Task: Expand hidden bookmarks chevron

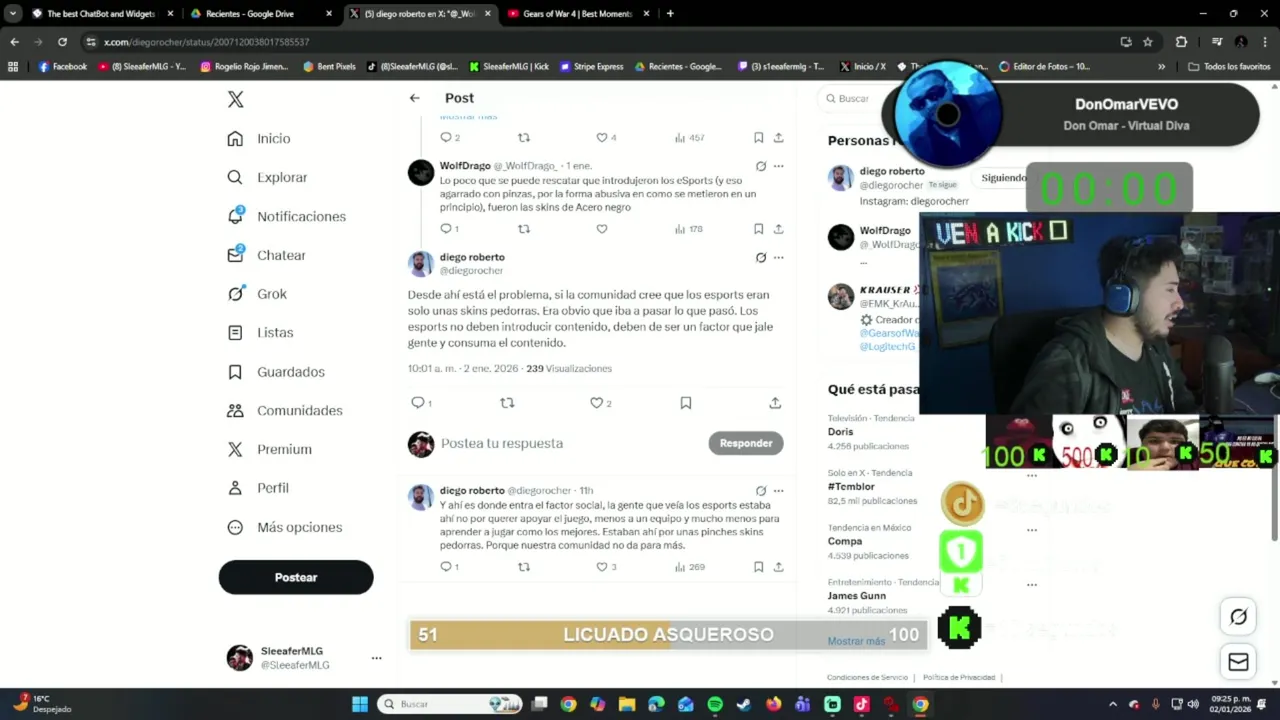Action: 1161,67
